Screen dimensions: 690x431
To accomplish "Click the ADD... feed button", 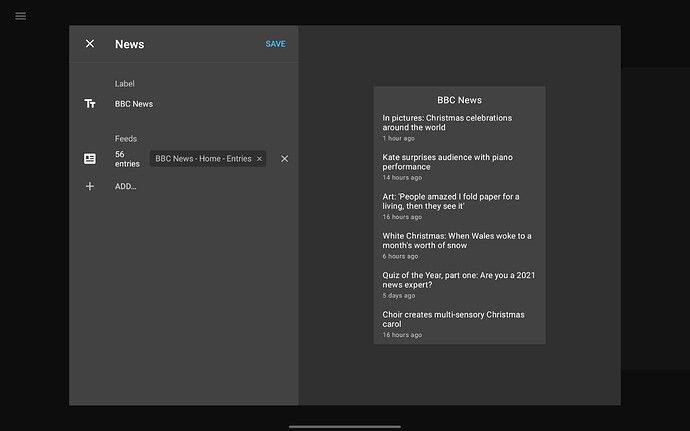I will pyautogui.click(x=125, y=186).
